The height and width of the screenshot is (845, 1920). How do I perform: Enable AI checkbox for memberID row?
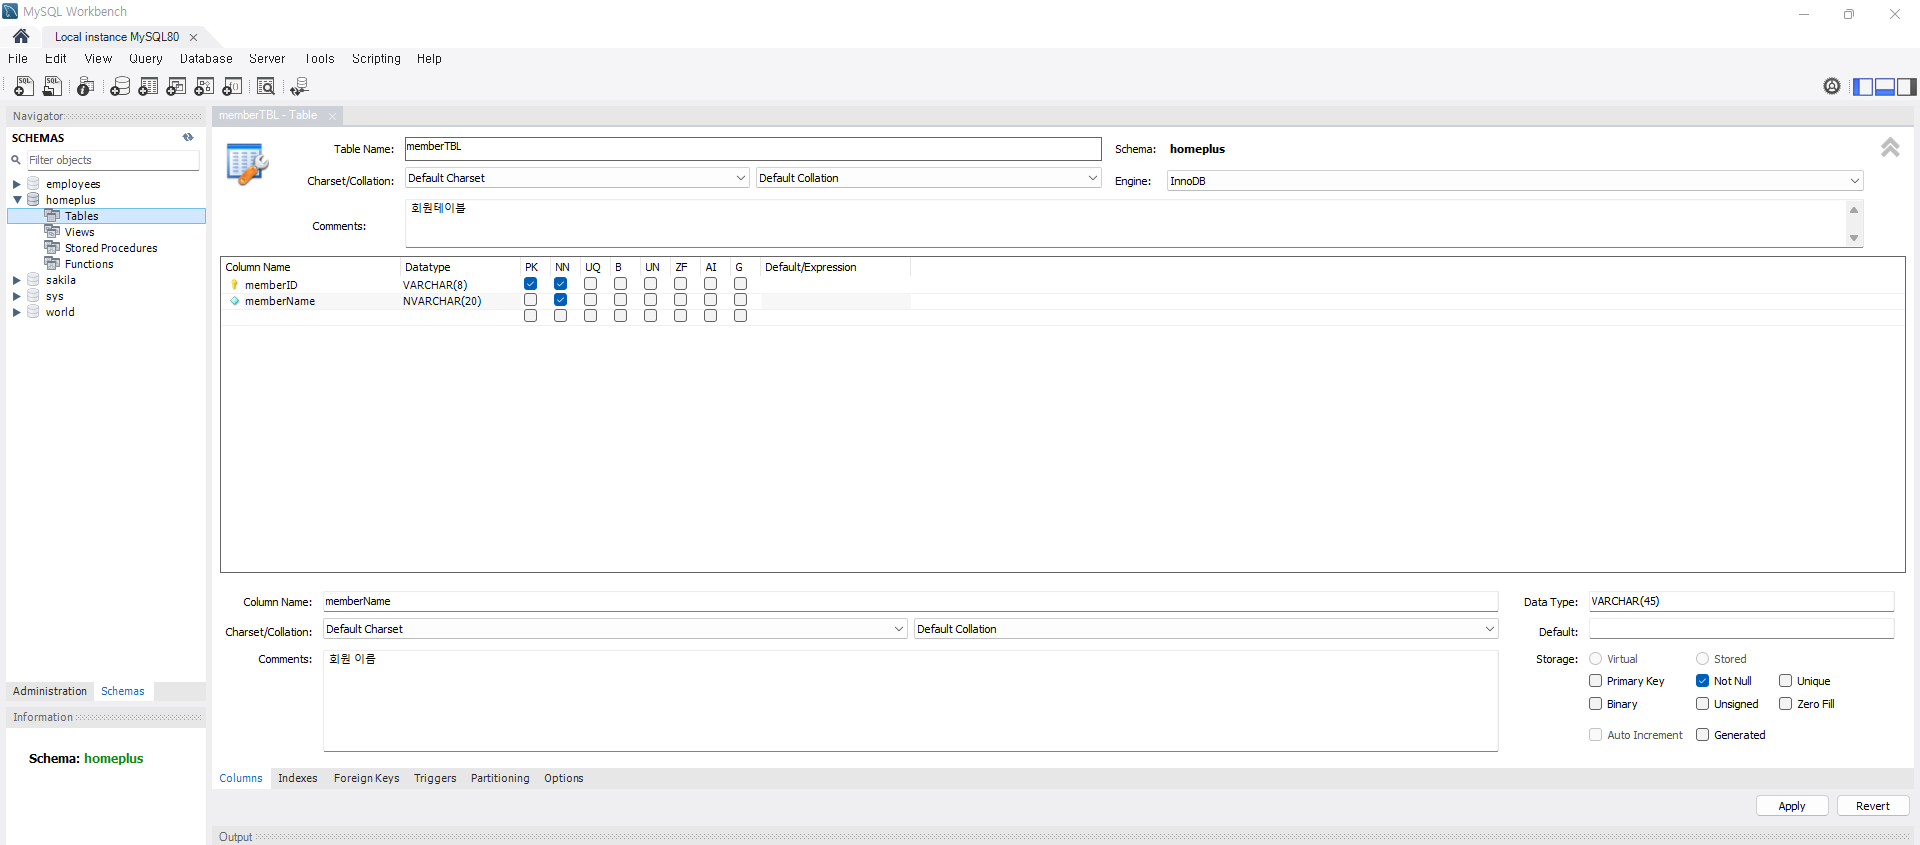click(711, 284)
